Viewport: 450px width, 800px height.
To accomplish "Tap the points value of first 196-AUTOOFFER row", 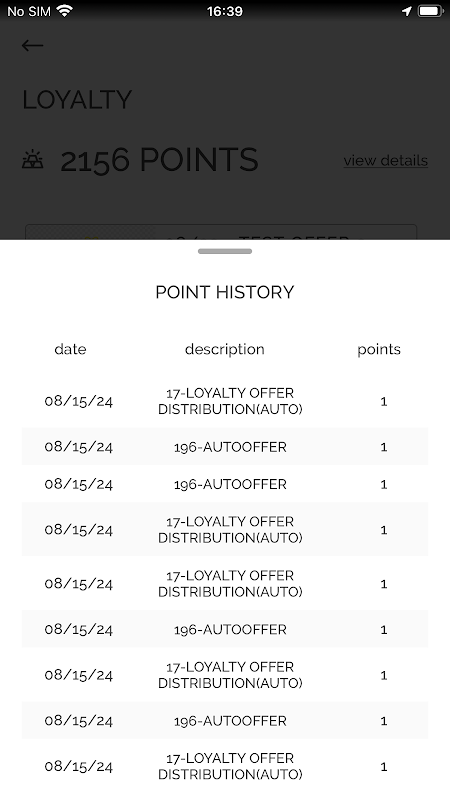I will (384, 447).
